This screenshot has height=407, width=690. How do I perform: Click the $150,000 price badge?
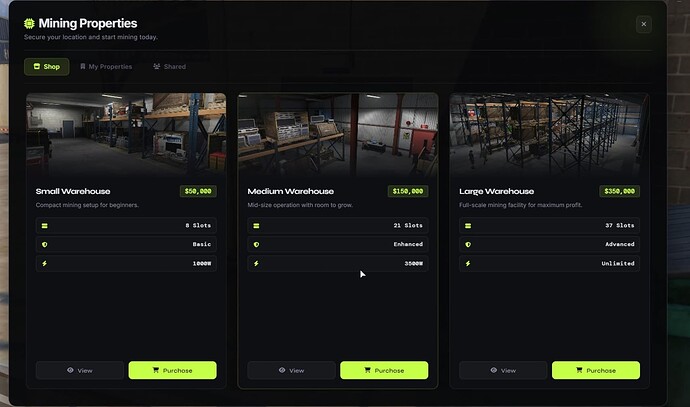click(408, 191)
